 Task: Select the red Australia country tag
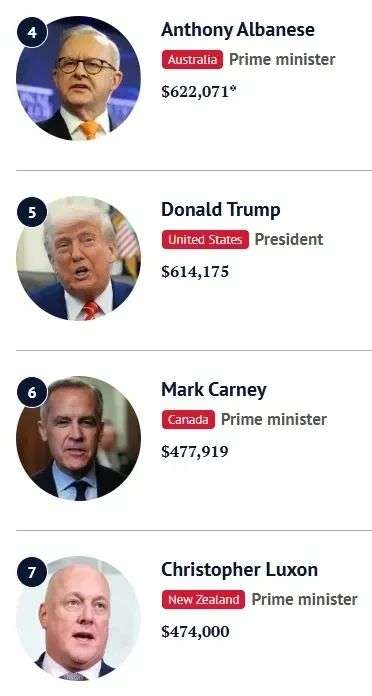click(x=192, y=59)
